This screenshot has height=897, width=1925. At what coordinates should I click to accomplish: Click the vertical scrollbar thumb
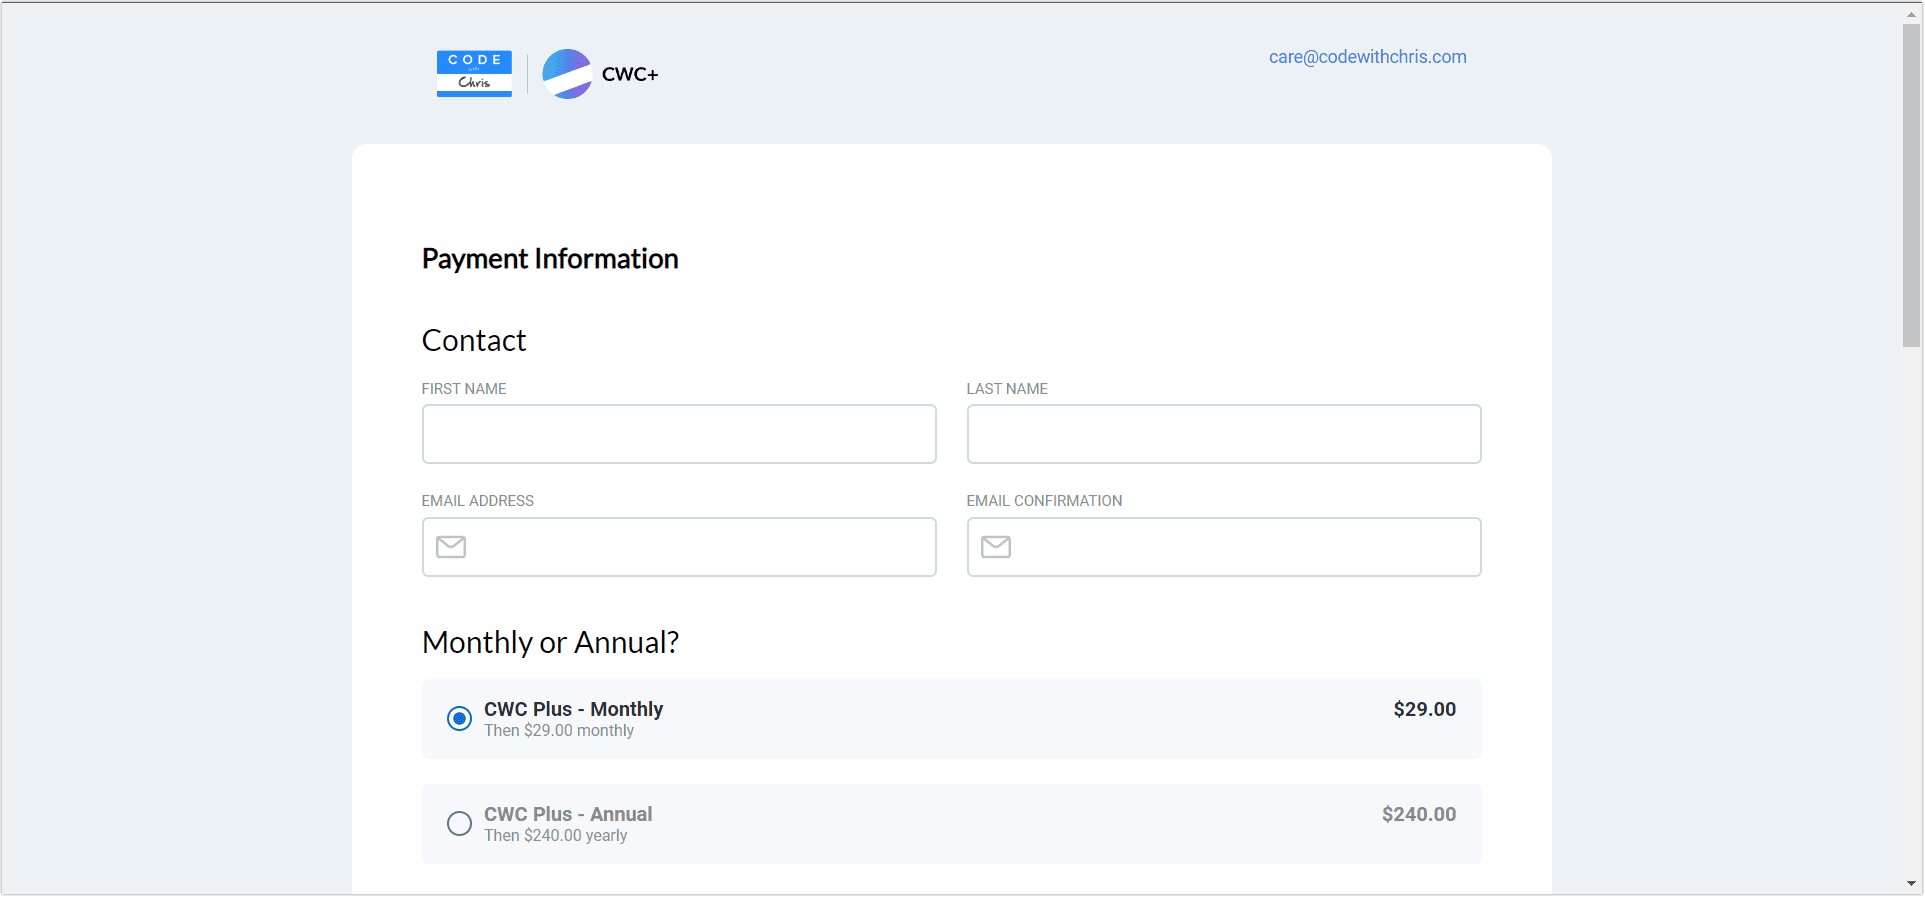point(1911,186)
